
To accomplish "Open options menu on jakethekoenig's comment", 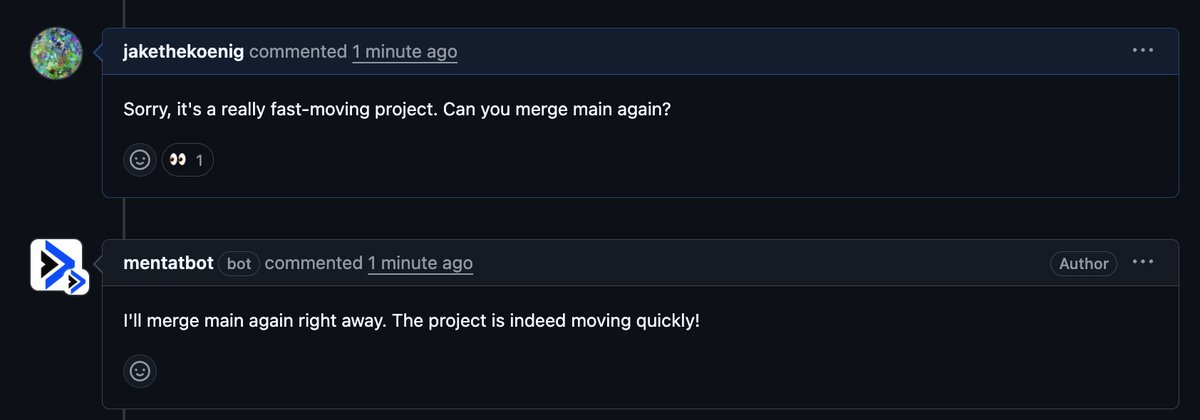I will [1143, 51].
